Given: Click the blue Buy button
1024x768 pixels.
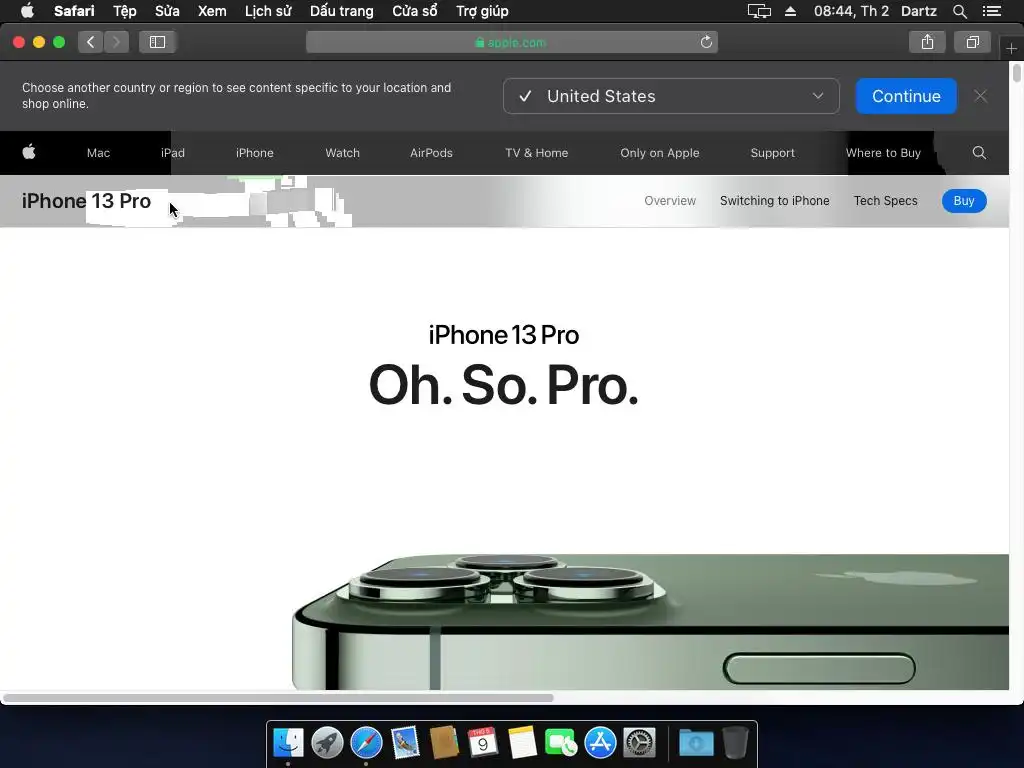Looking at the screenshot, I should pos(964,200).
